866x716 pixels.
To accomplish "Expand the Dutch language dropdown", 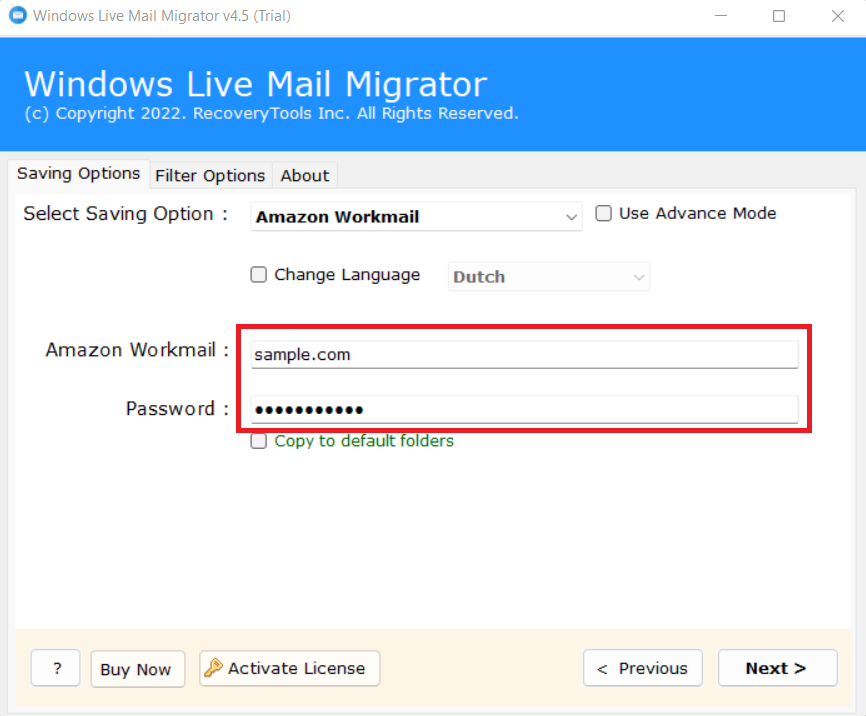I will click(x=549, y=276).
